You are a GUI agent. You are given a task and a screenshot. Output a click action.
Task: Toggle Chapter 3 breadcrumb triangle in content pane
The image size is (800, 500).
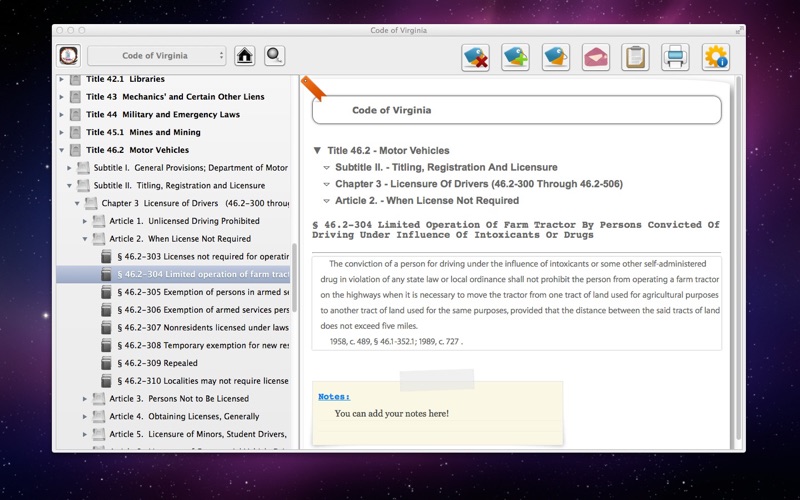pyautogui.click(x=327, y=185)
